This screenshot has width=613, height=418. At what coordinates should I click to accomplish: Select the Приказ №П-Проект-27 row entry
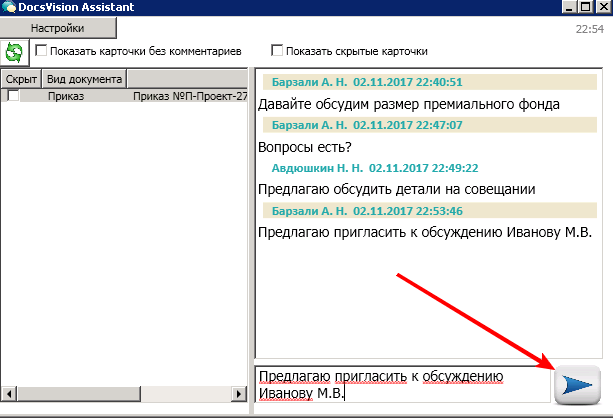tap(190, 96)
